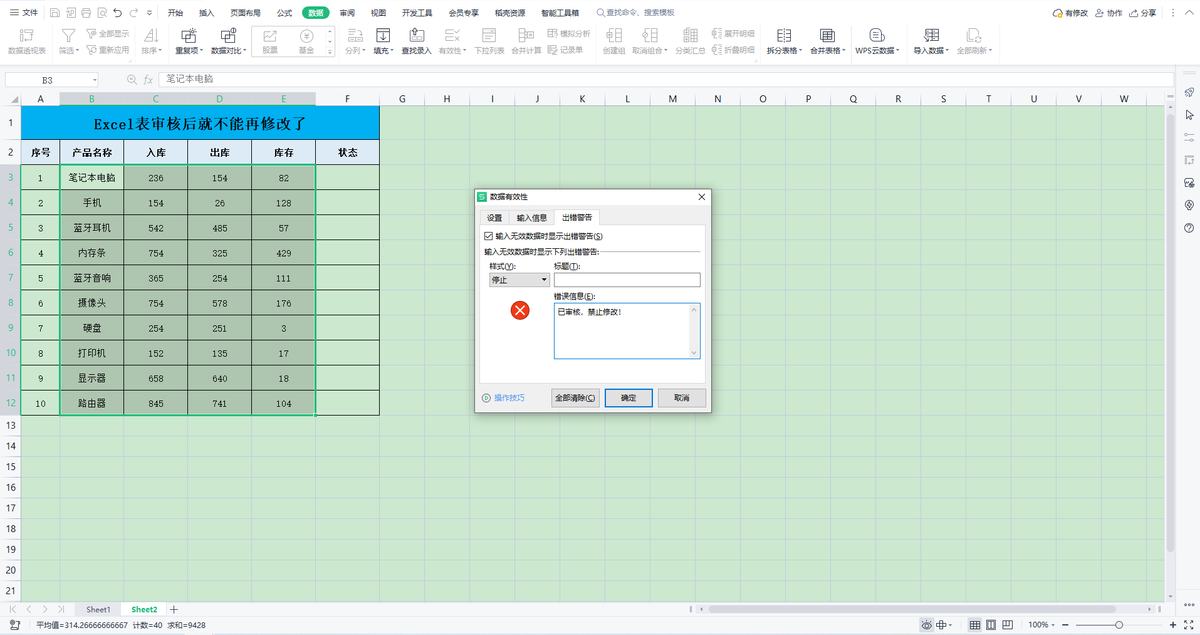
Task: Open the Style (样式) dropdown showing 停止
Action: click(x=517, y=280)
